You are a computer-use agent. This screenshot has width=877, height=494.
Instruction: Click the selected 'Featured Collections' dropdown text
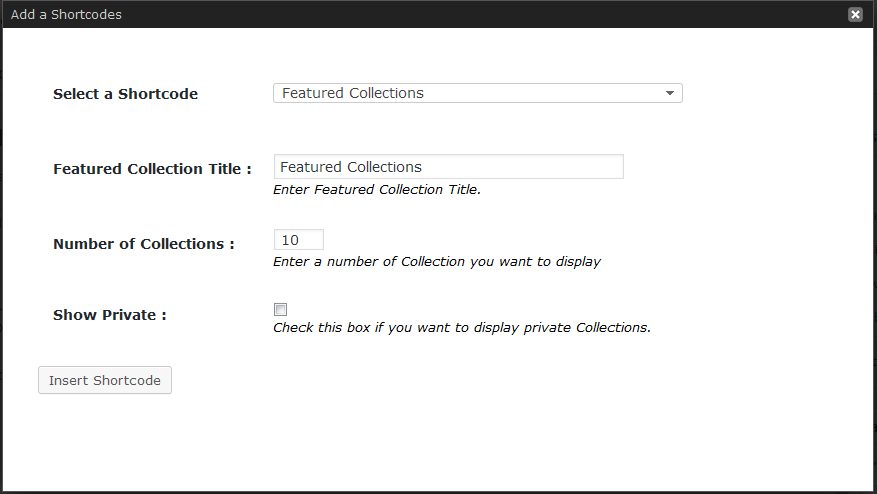pyautogui.click(x=353, y=93)
